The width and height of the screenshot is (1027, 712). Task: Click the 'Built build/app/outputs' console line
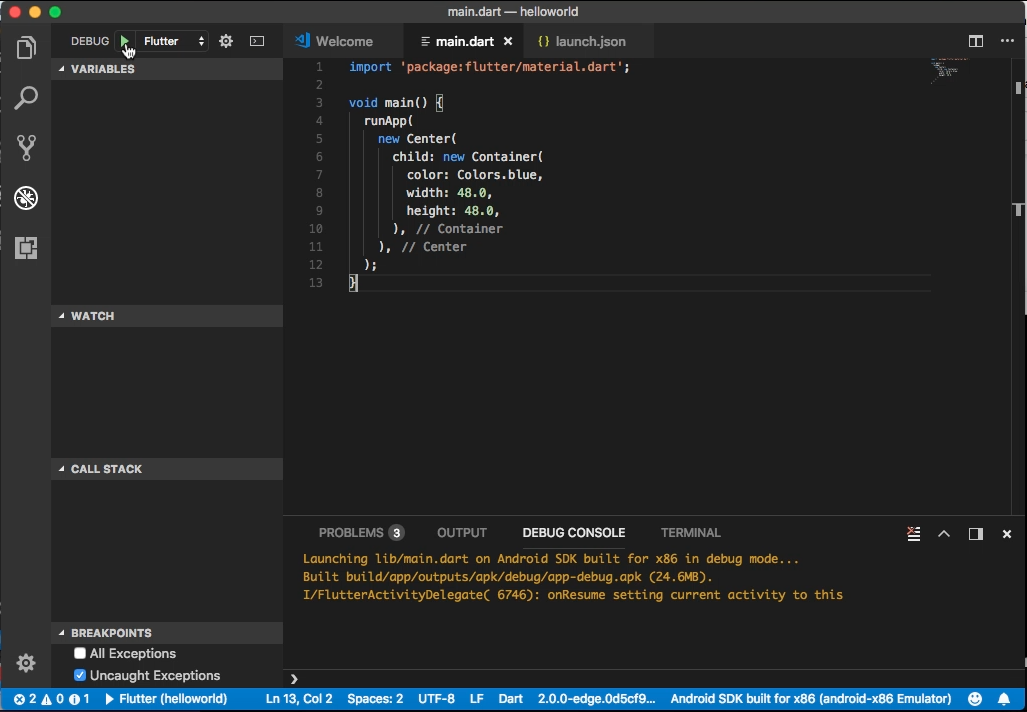(x=508, y=577)
